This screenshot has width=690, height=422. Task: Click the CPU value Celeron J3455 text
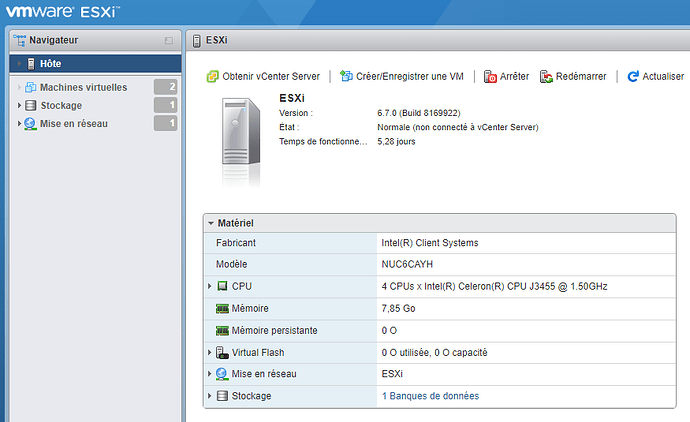pos(494,286)
